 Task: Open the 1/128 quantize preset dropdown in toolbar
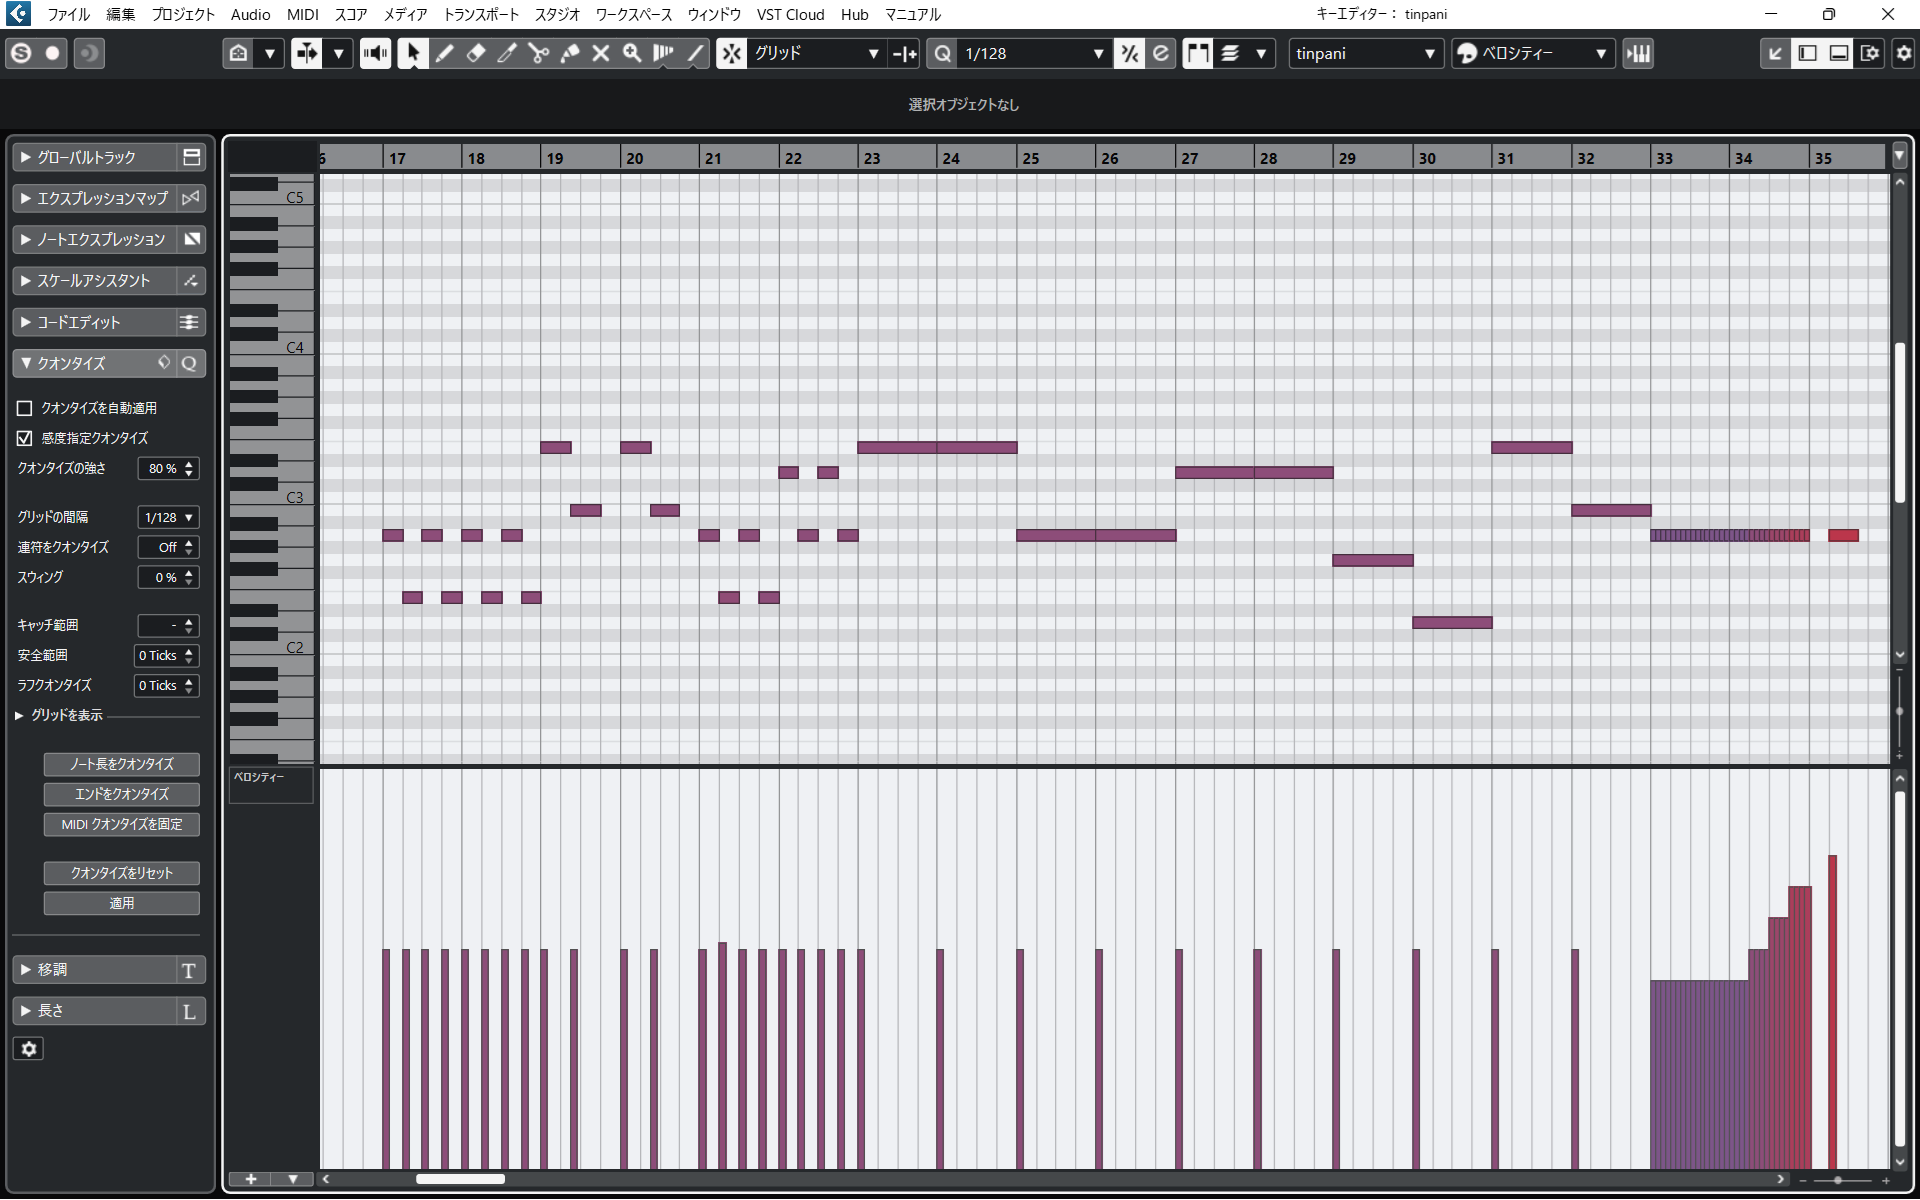[x=1034, y=54]
